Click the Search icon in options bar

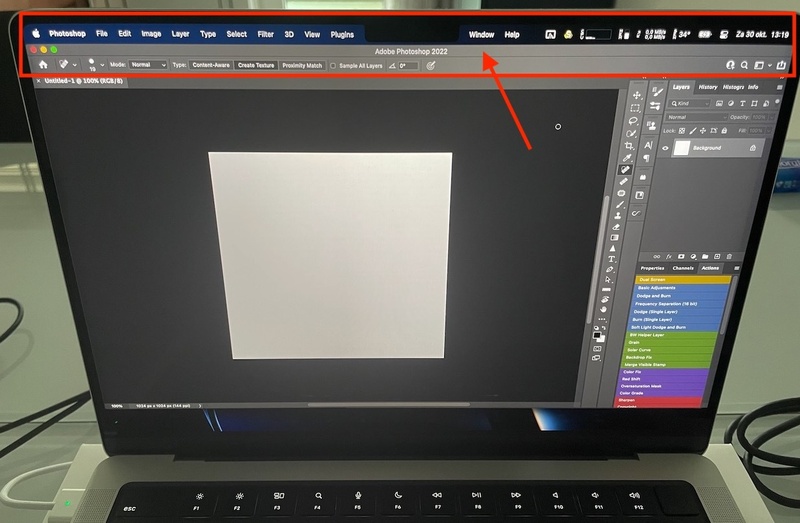(744, 65)
